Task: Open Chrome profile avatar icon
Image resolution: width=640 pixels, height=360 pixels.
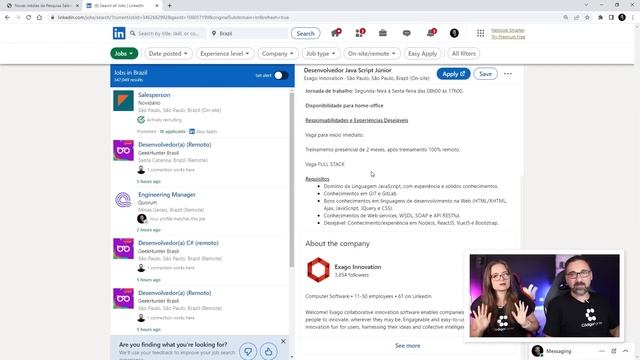Action: 622,17
